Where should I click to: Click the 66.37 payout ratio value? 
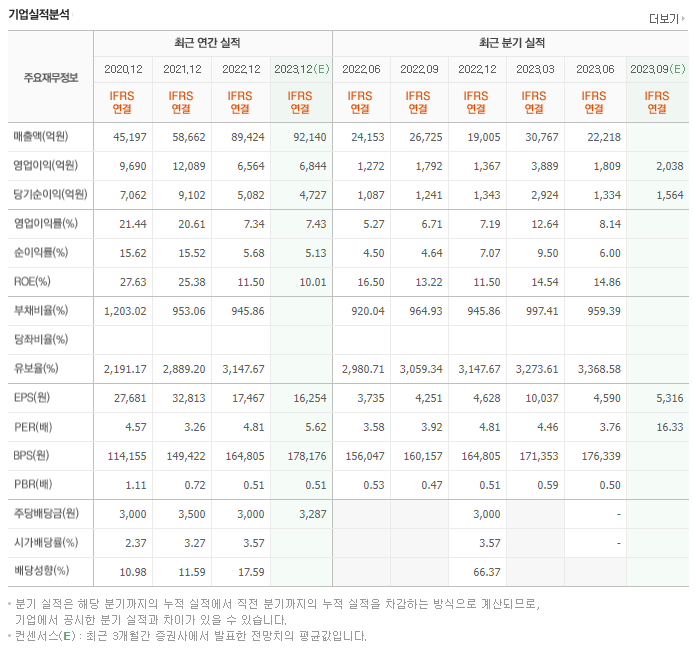pyautogui.click(x=486, y=572)
